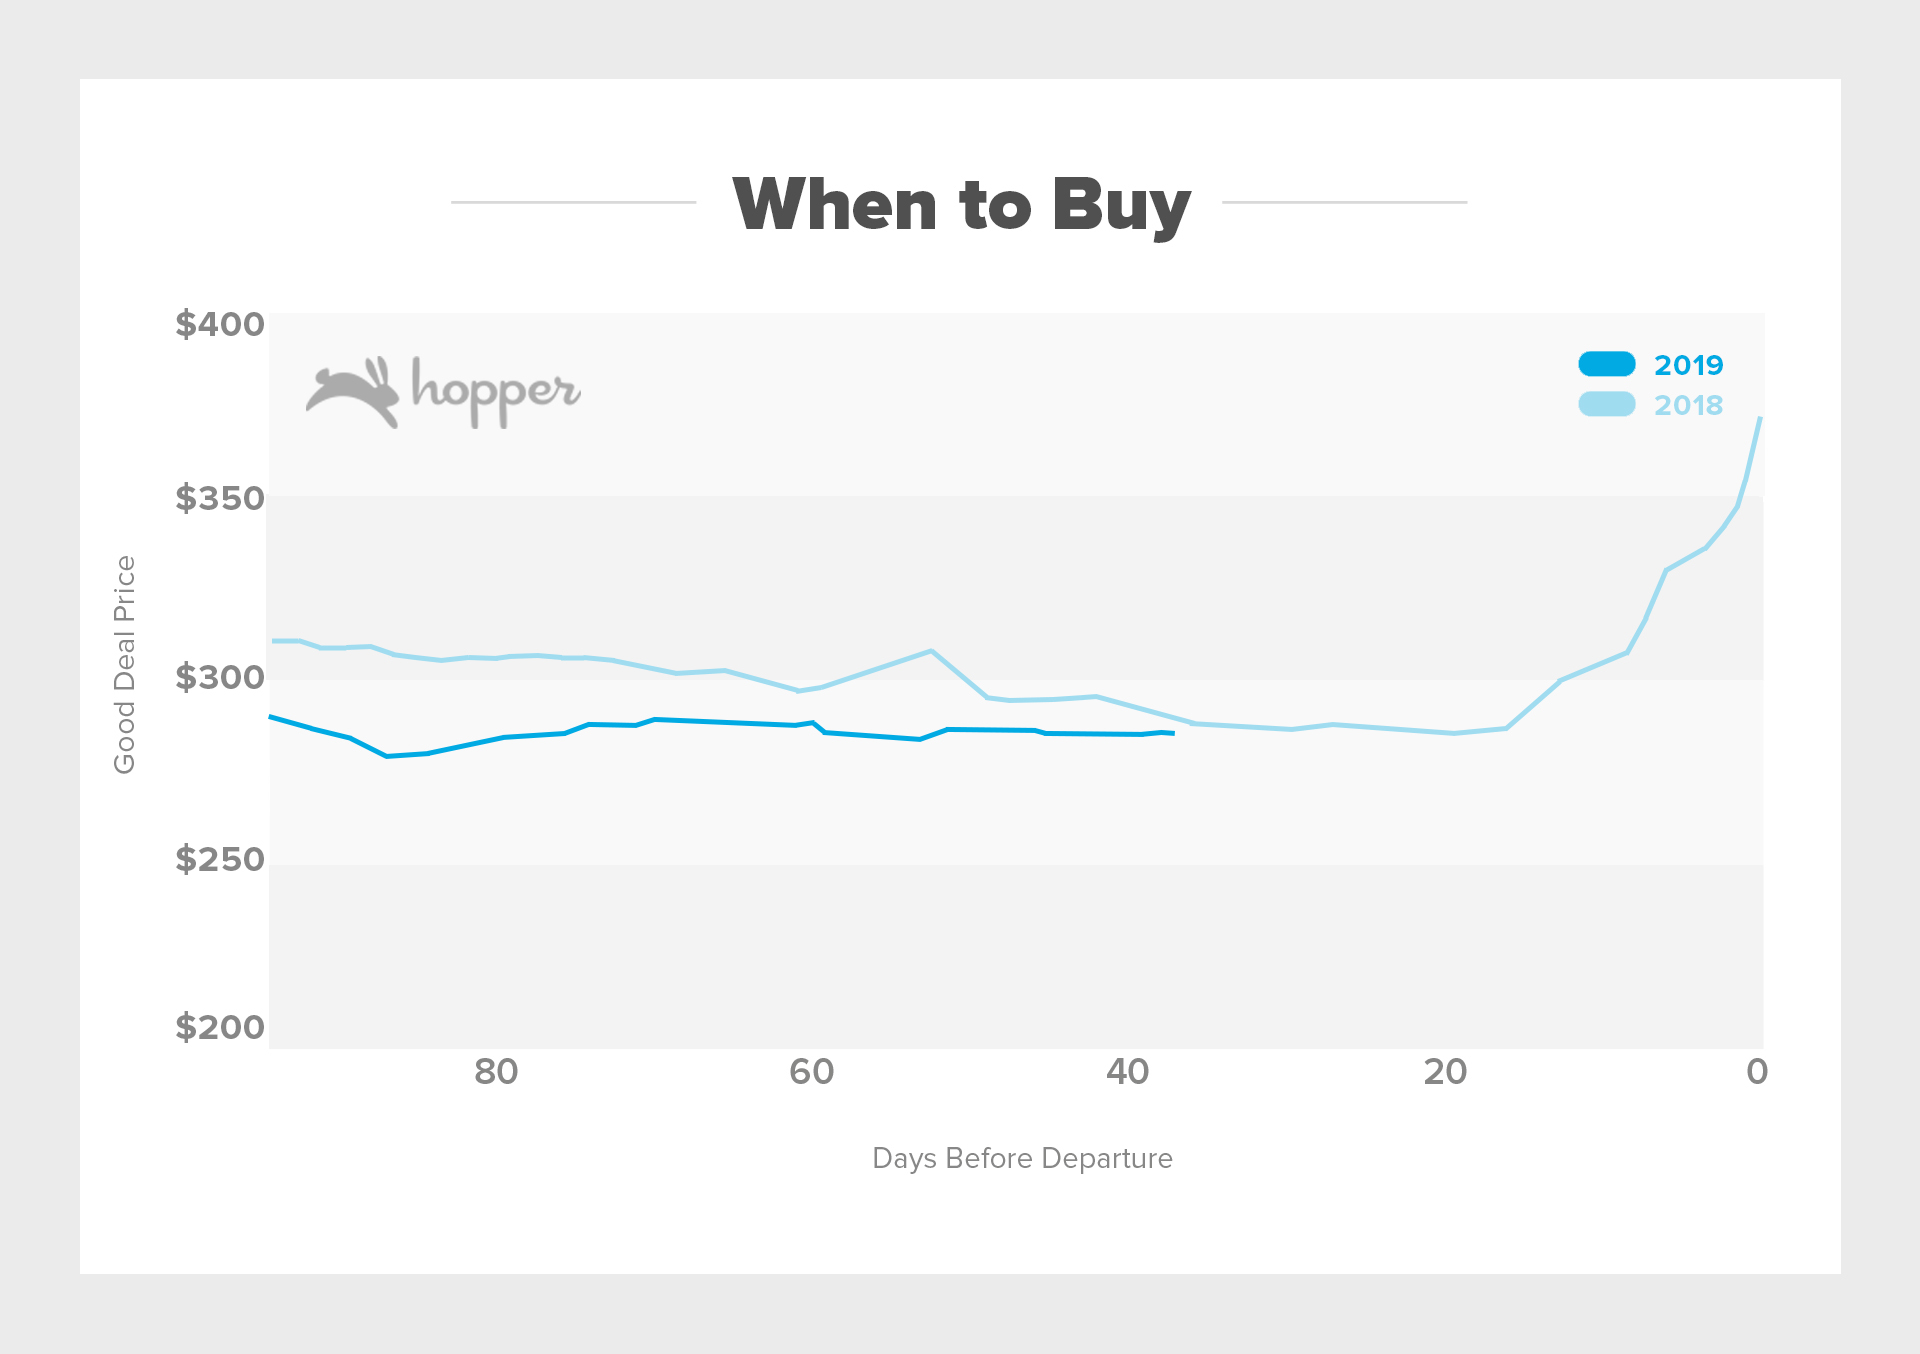This screenshot has height=1354, width=1920.
Task: Select the 2018 legend label
Action: tap(1689, 405)
